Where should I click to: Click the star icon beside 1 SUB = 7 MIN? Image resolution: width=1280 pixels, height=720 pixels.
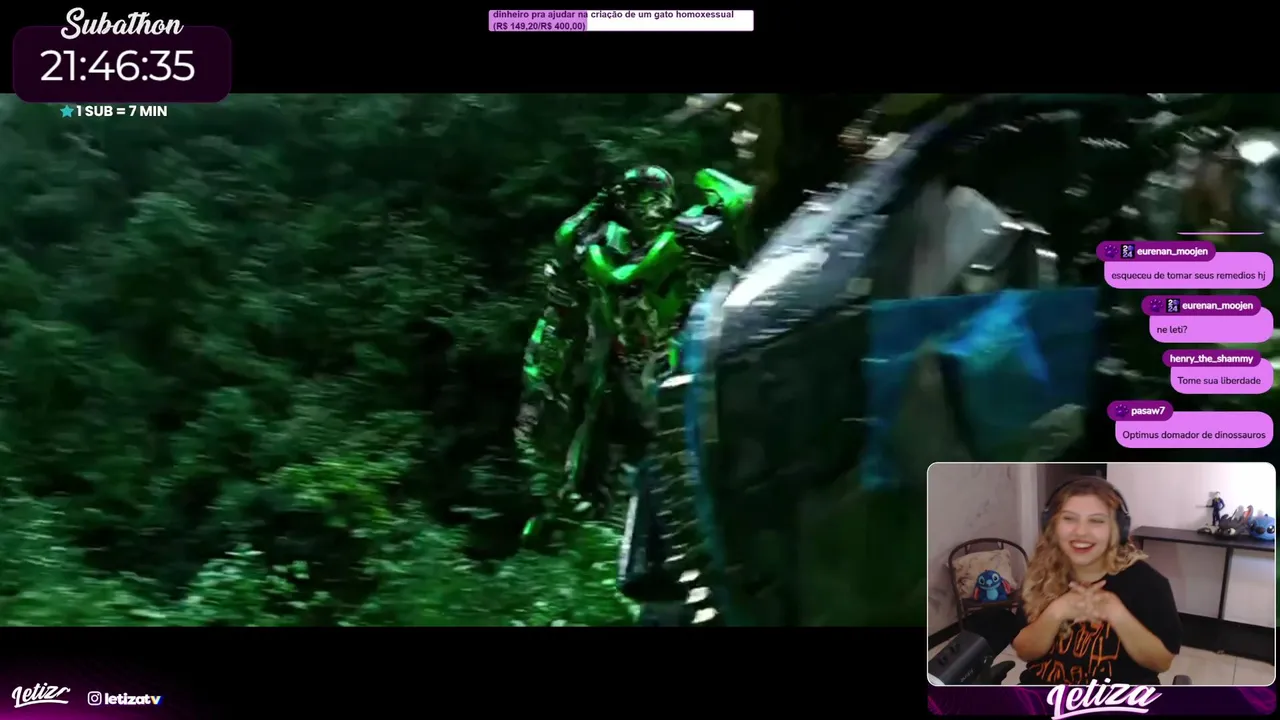coord(67,111)
